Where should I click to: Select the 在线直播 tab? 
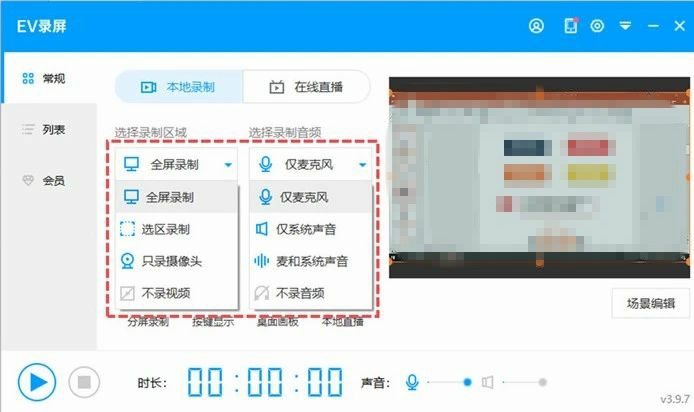(x=306, y=87)
